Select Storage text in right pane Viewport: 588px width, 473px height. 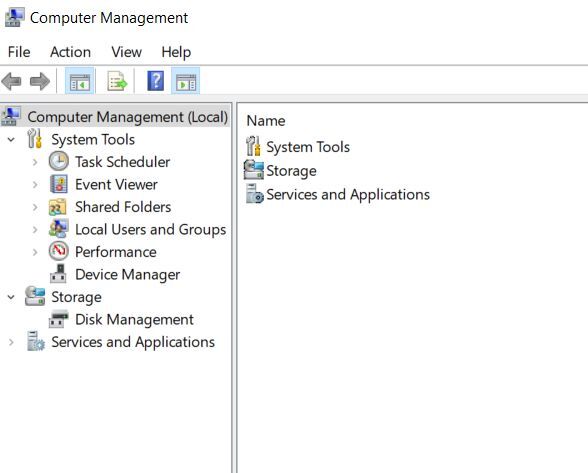click(291, 171)
